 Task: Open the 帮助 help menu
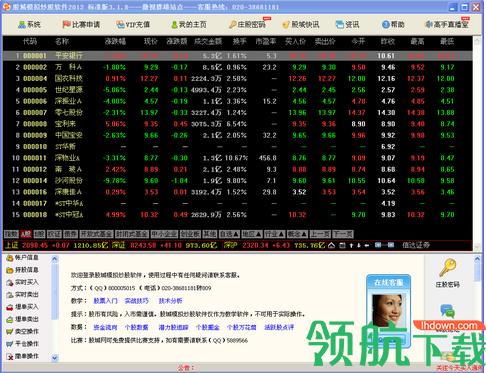(393, 24)
